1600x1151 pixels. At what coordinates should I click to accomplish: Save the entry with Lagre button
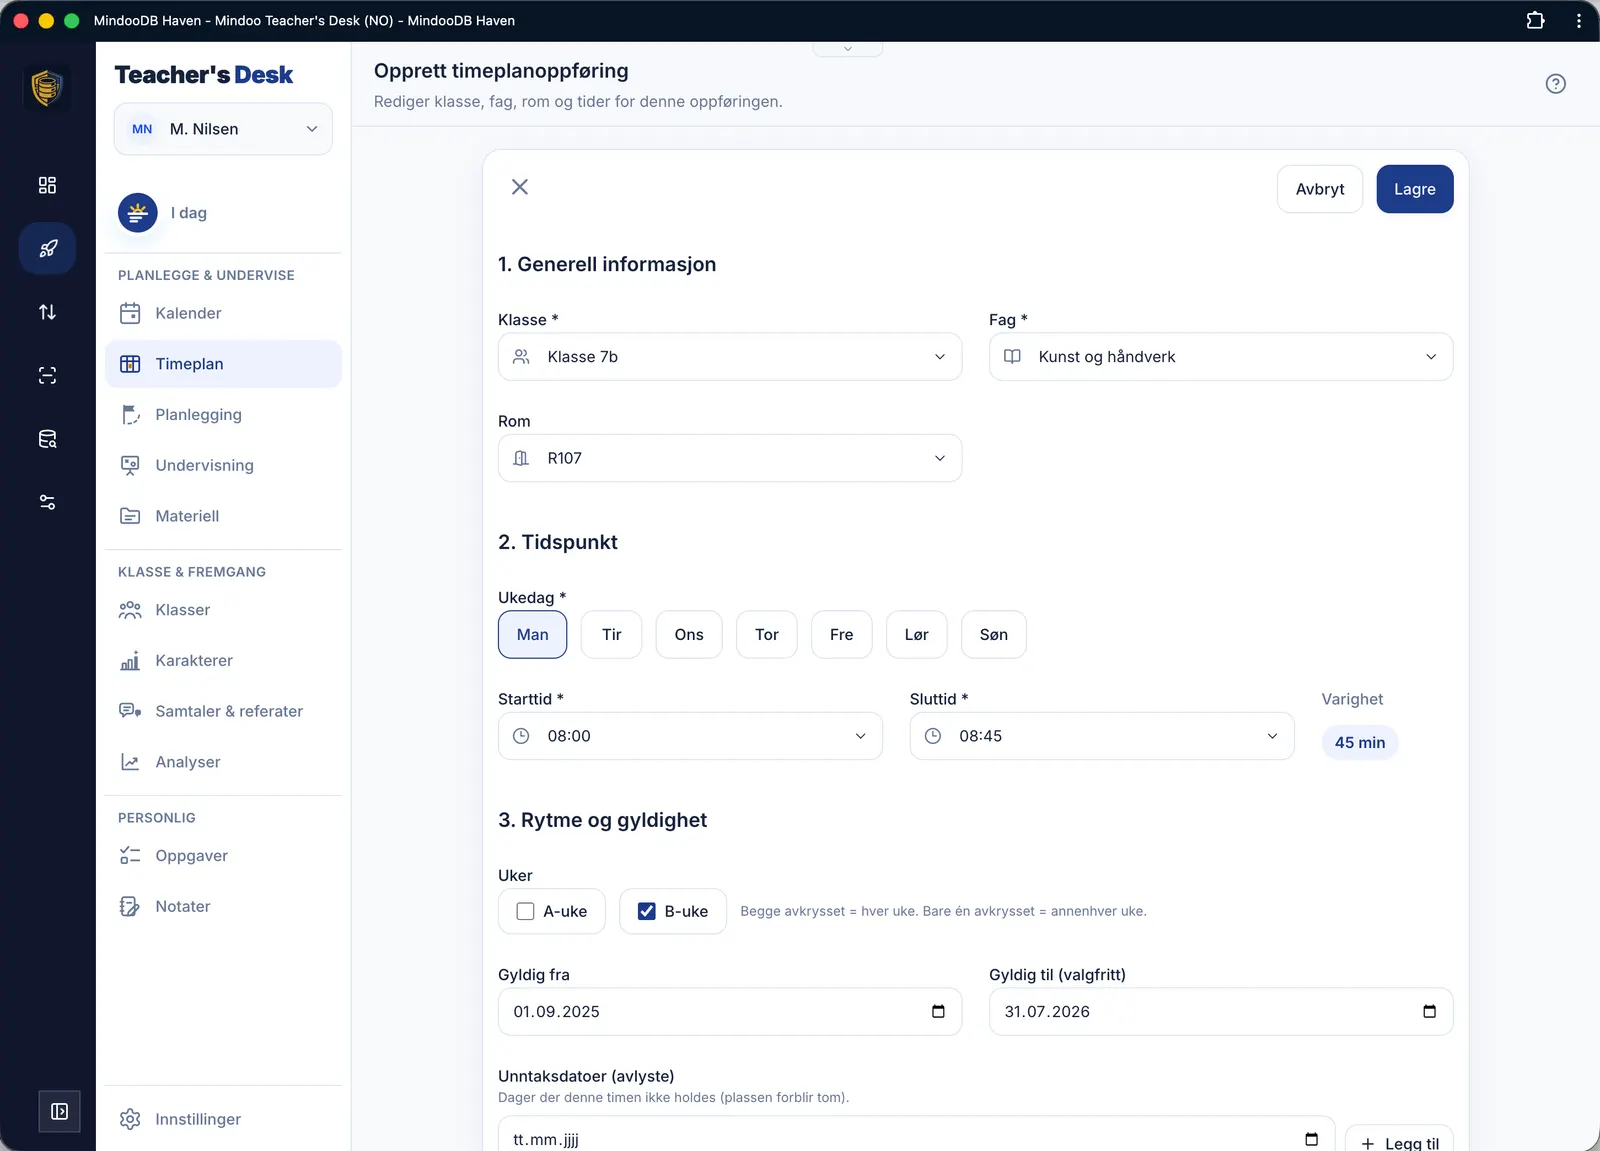(1414, 189)
